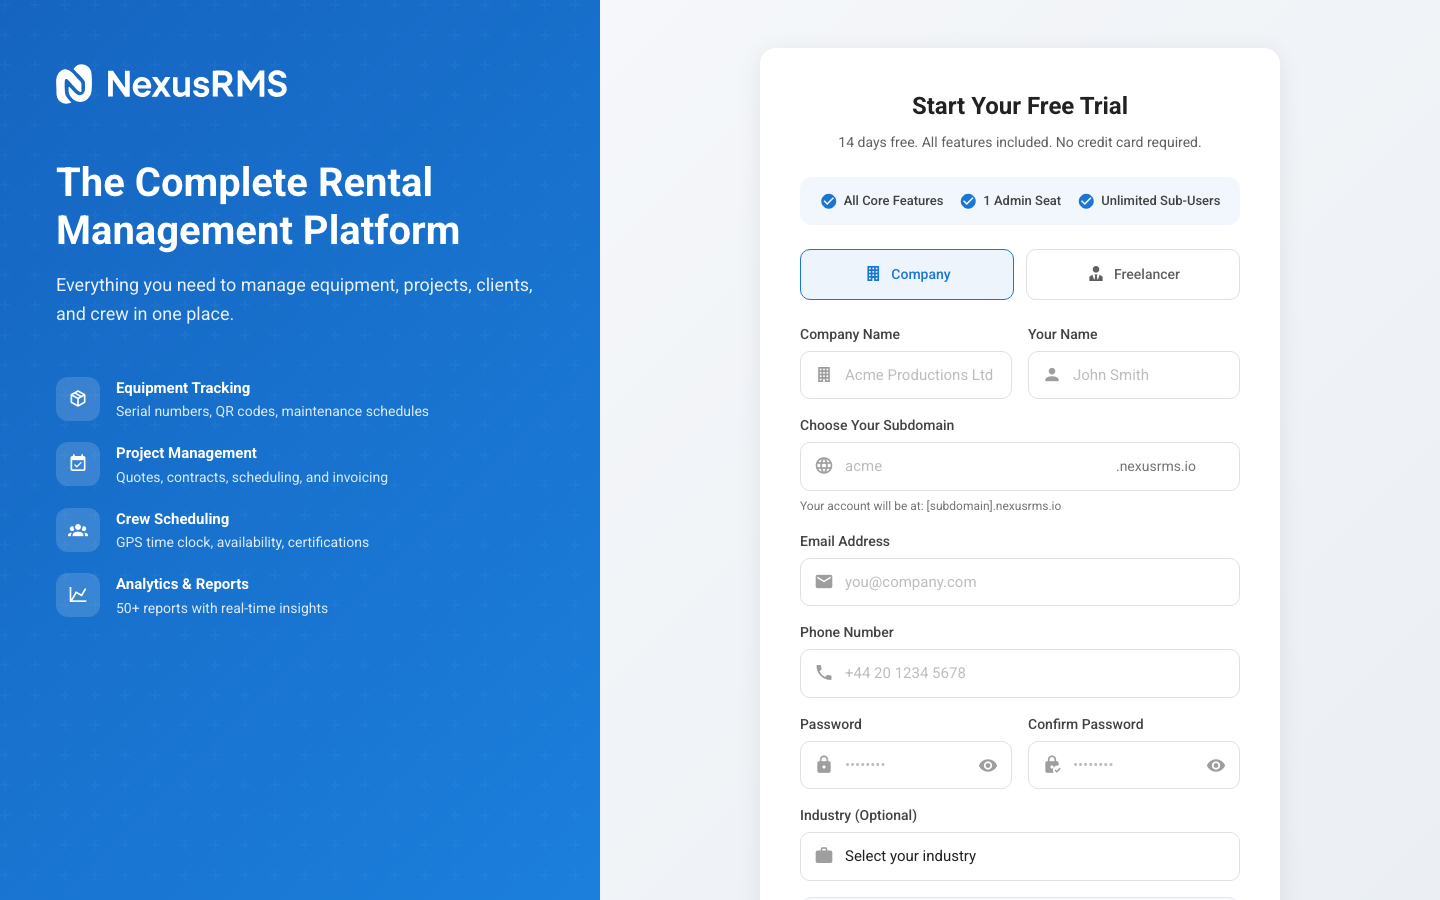Show the password with the eye toggle
1440x900 pixels.
988,764
